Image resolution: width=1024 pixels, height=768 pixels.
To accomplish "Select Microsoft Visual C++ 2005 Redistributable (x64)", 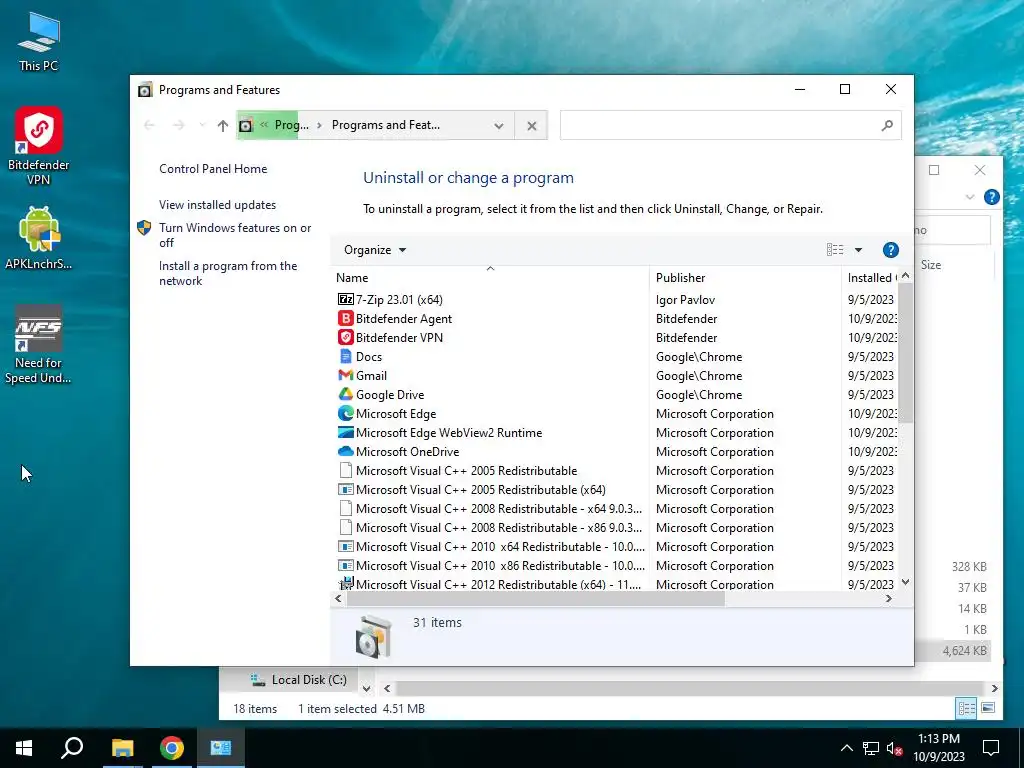I will tap(481, 490).
